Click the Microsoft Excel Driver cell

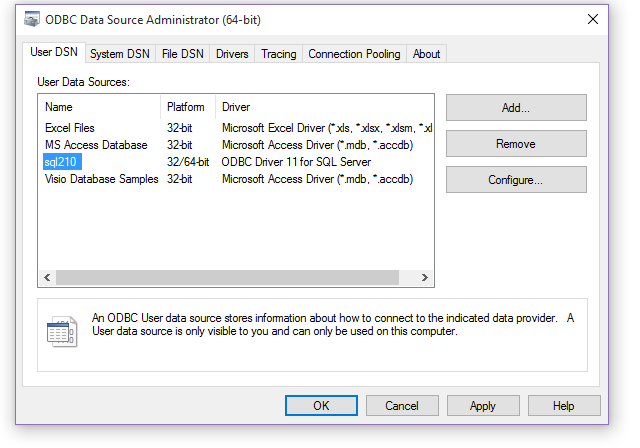[327, 128]
